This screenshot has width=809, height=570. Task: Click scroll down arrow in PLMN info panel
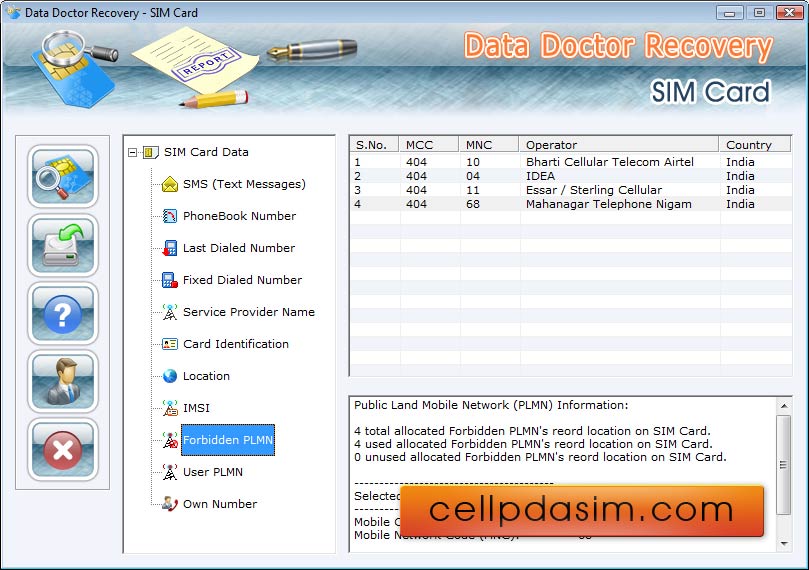point(784,544)
